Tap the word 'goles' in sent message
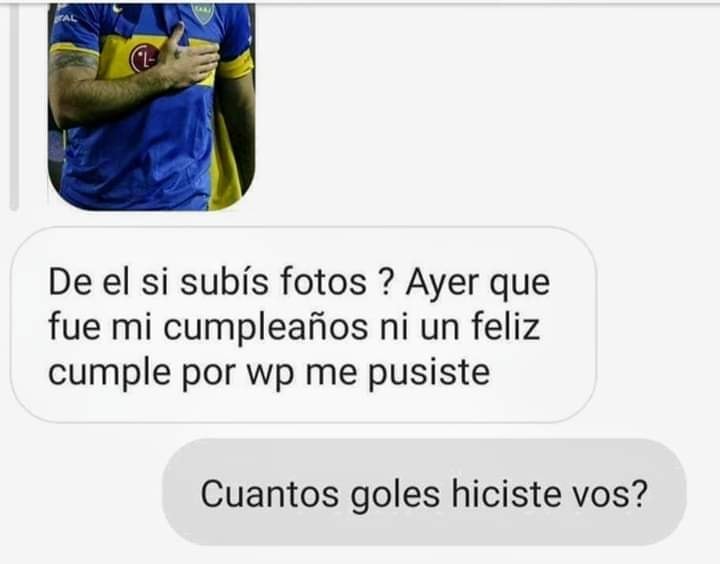Viewport: 720px width, 564px height. (395, 495)
